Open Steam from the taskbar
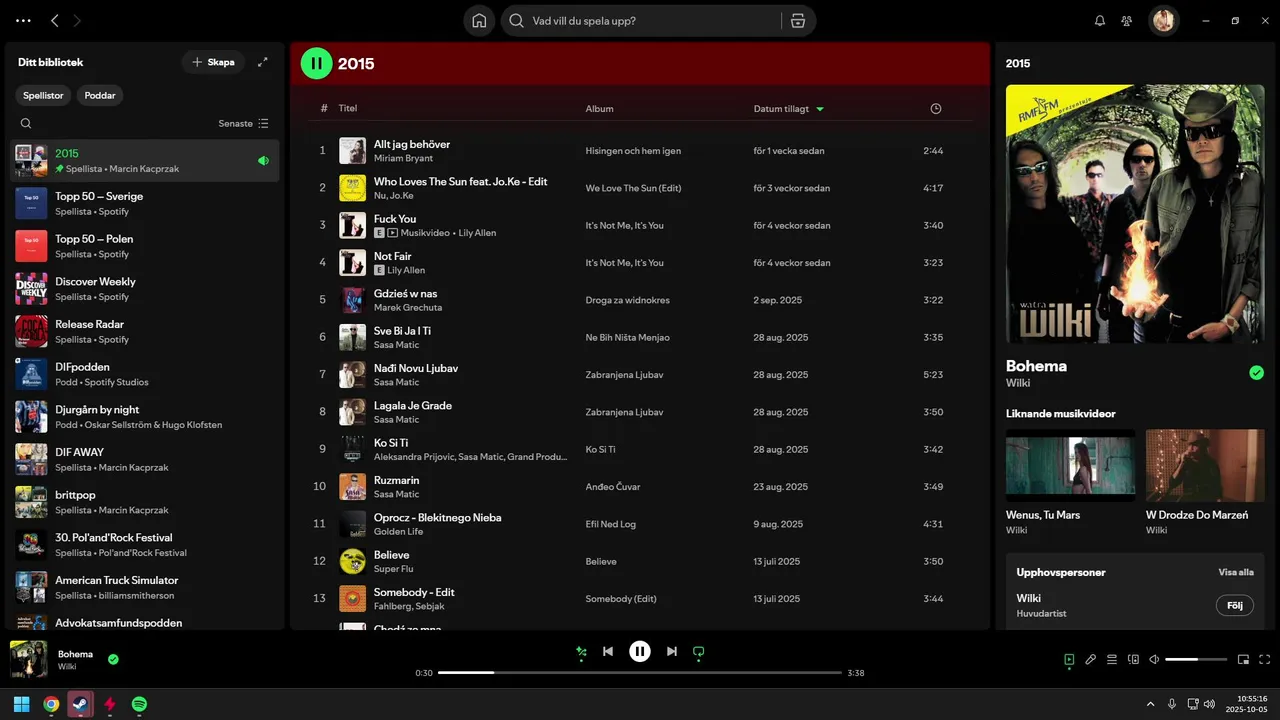 coord(80,704)
